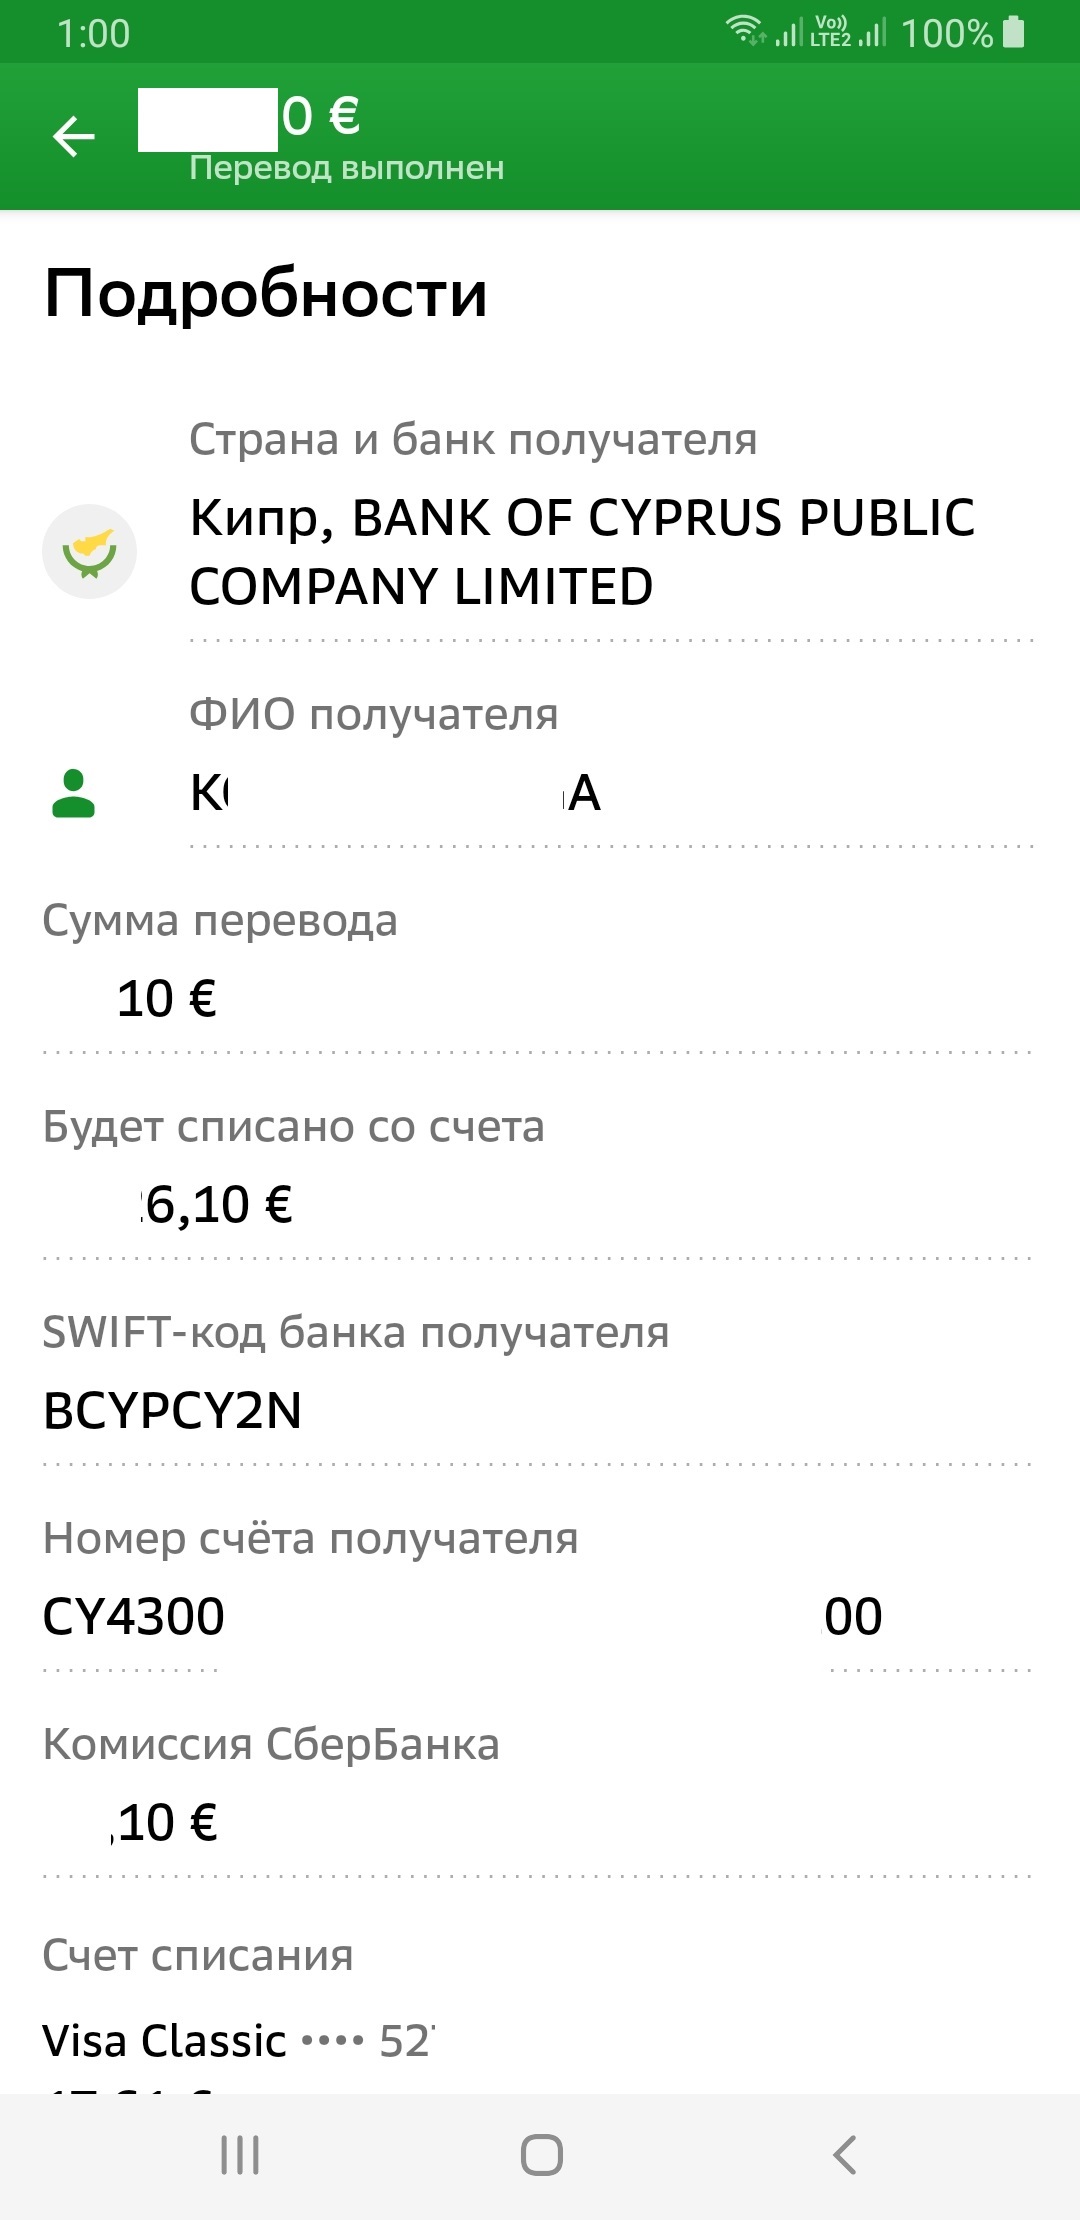Select the BCYPCY2N SWIFT code
1080x2220 pixels.
tap(172, 1411)
